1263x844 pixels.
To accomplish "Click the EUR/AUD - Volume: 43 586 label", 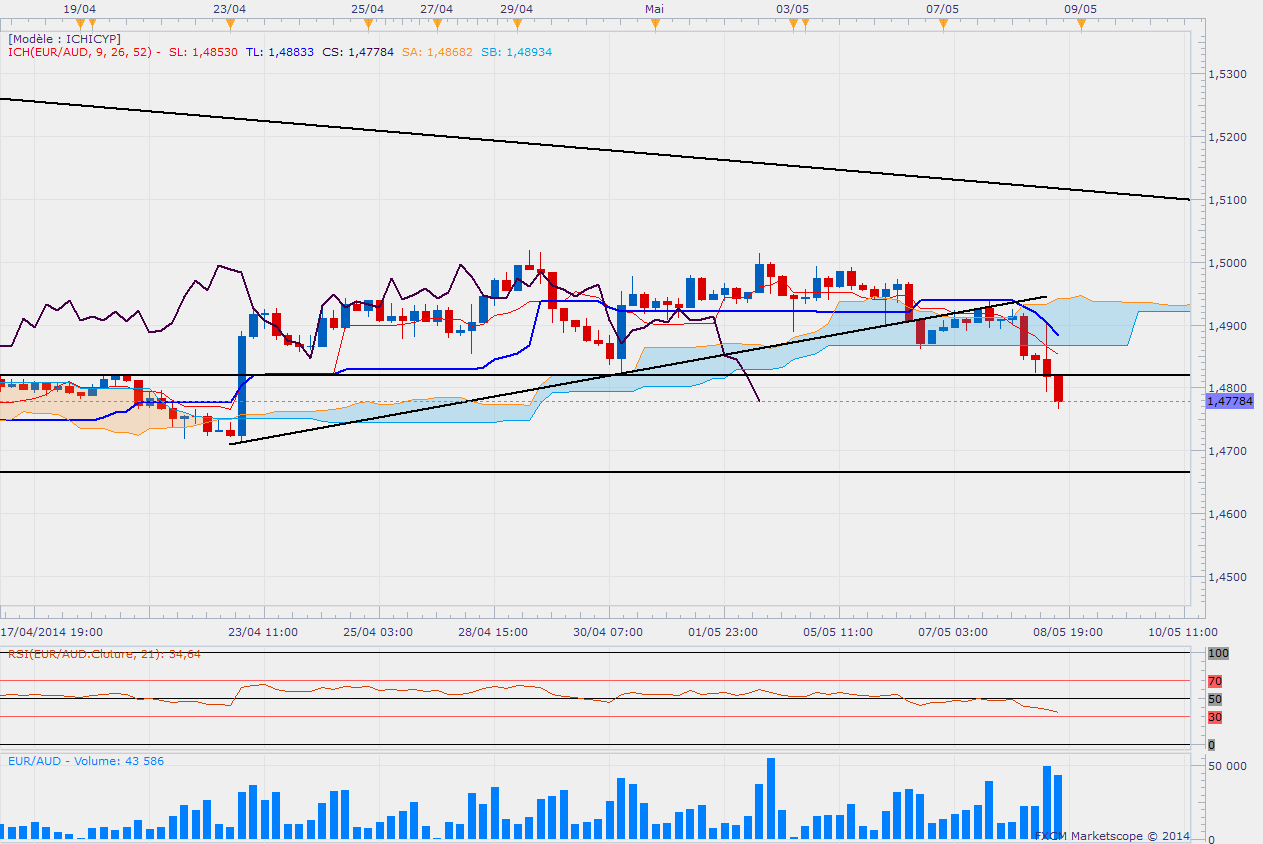I will [86, 761].
